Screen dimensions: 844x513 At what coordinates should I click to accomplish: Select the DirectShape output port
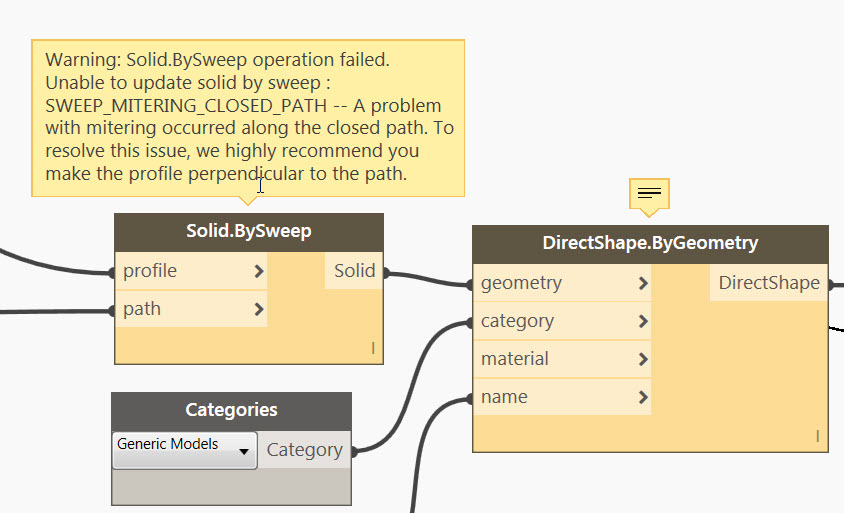(x=769, y=283)
